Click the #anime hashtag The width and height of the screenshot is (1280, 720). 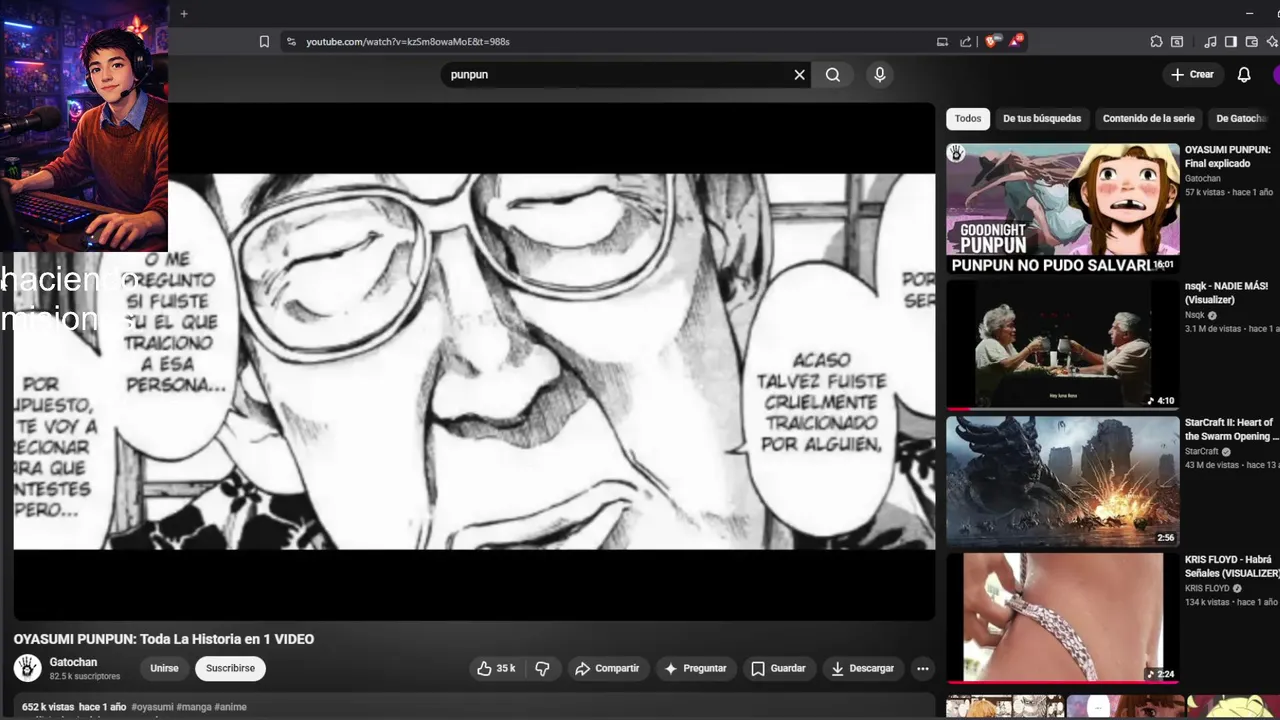230,707
